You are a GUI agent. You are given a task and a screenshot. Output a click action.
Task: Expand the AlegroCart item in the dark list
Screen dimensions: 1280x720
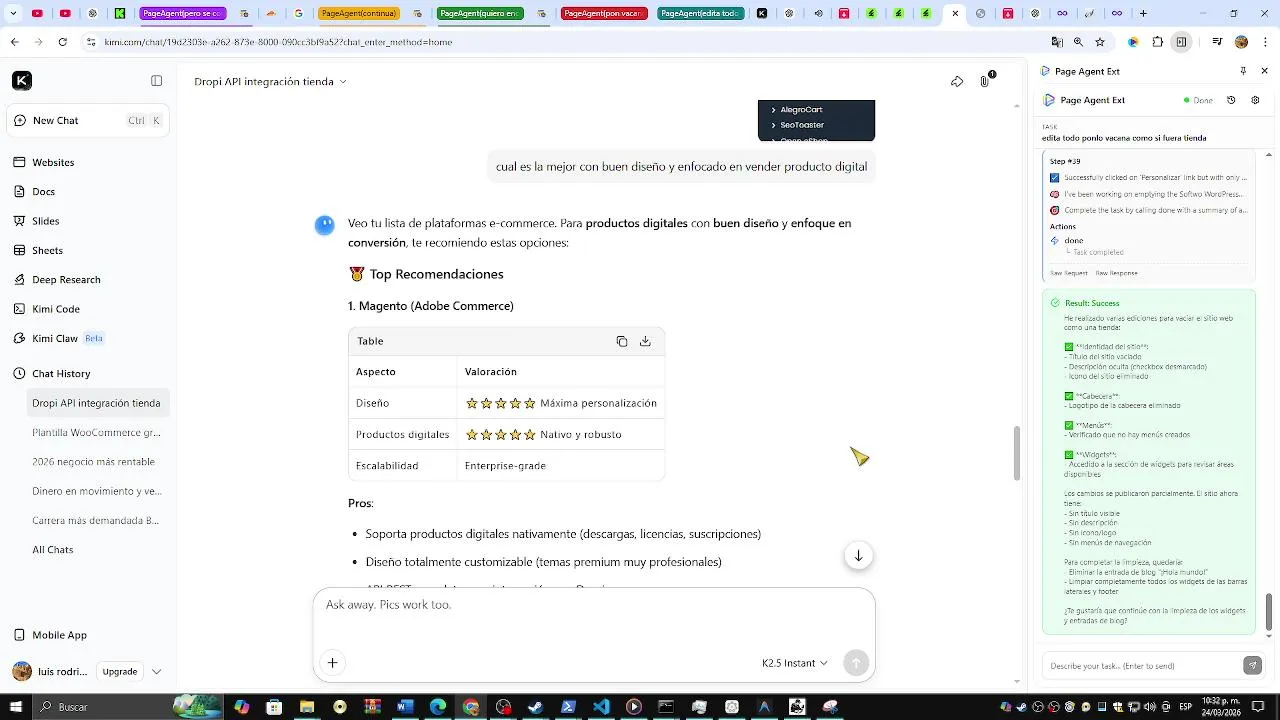click(x=773, y=110)
